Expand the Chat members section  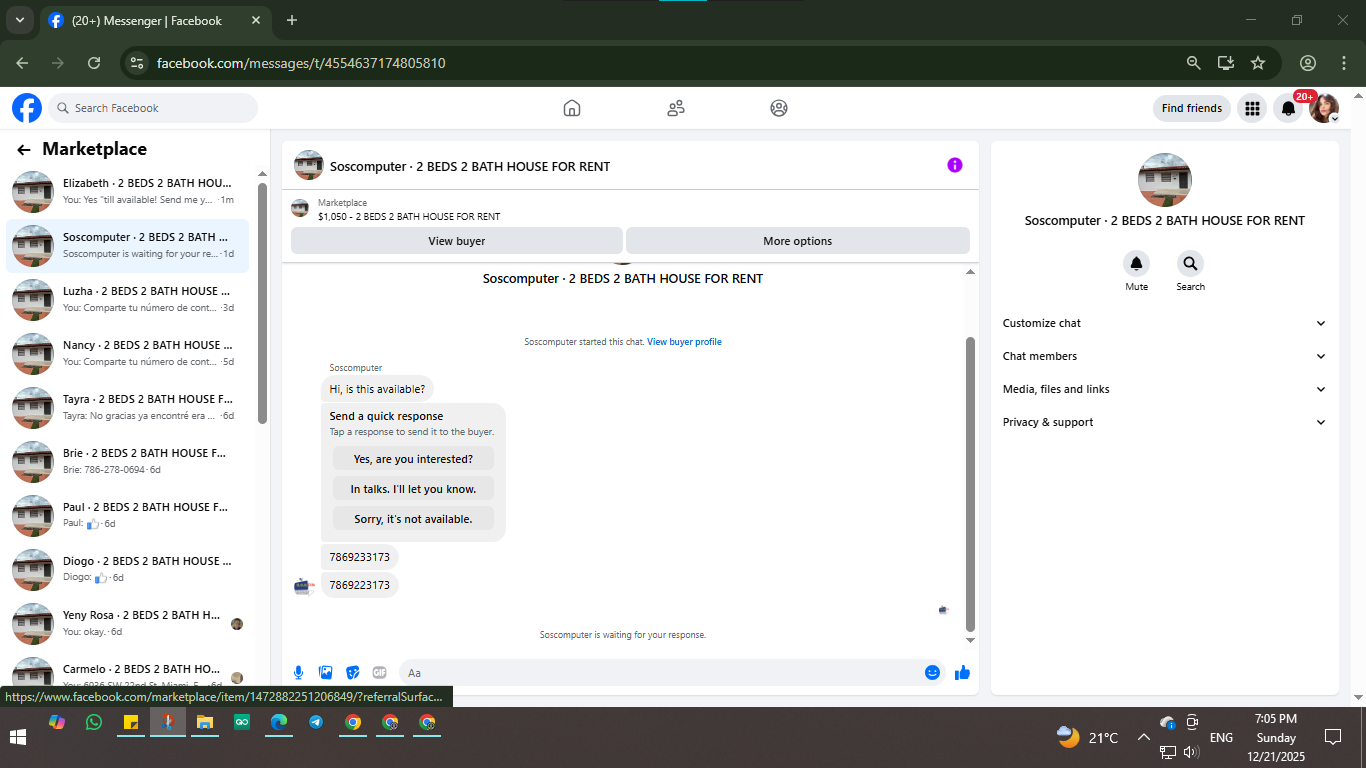[1164, 356]
